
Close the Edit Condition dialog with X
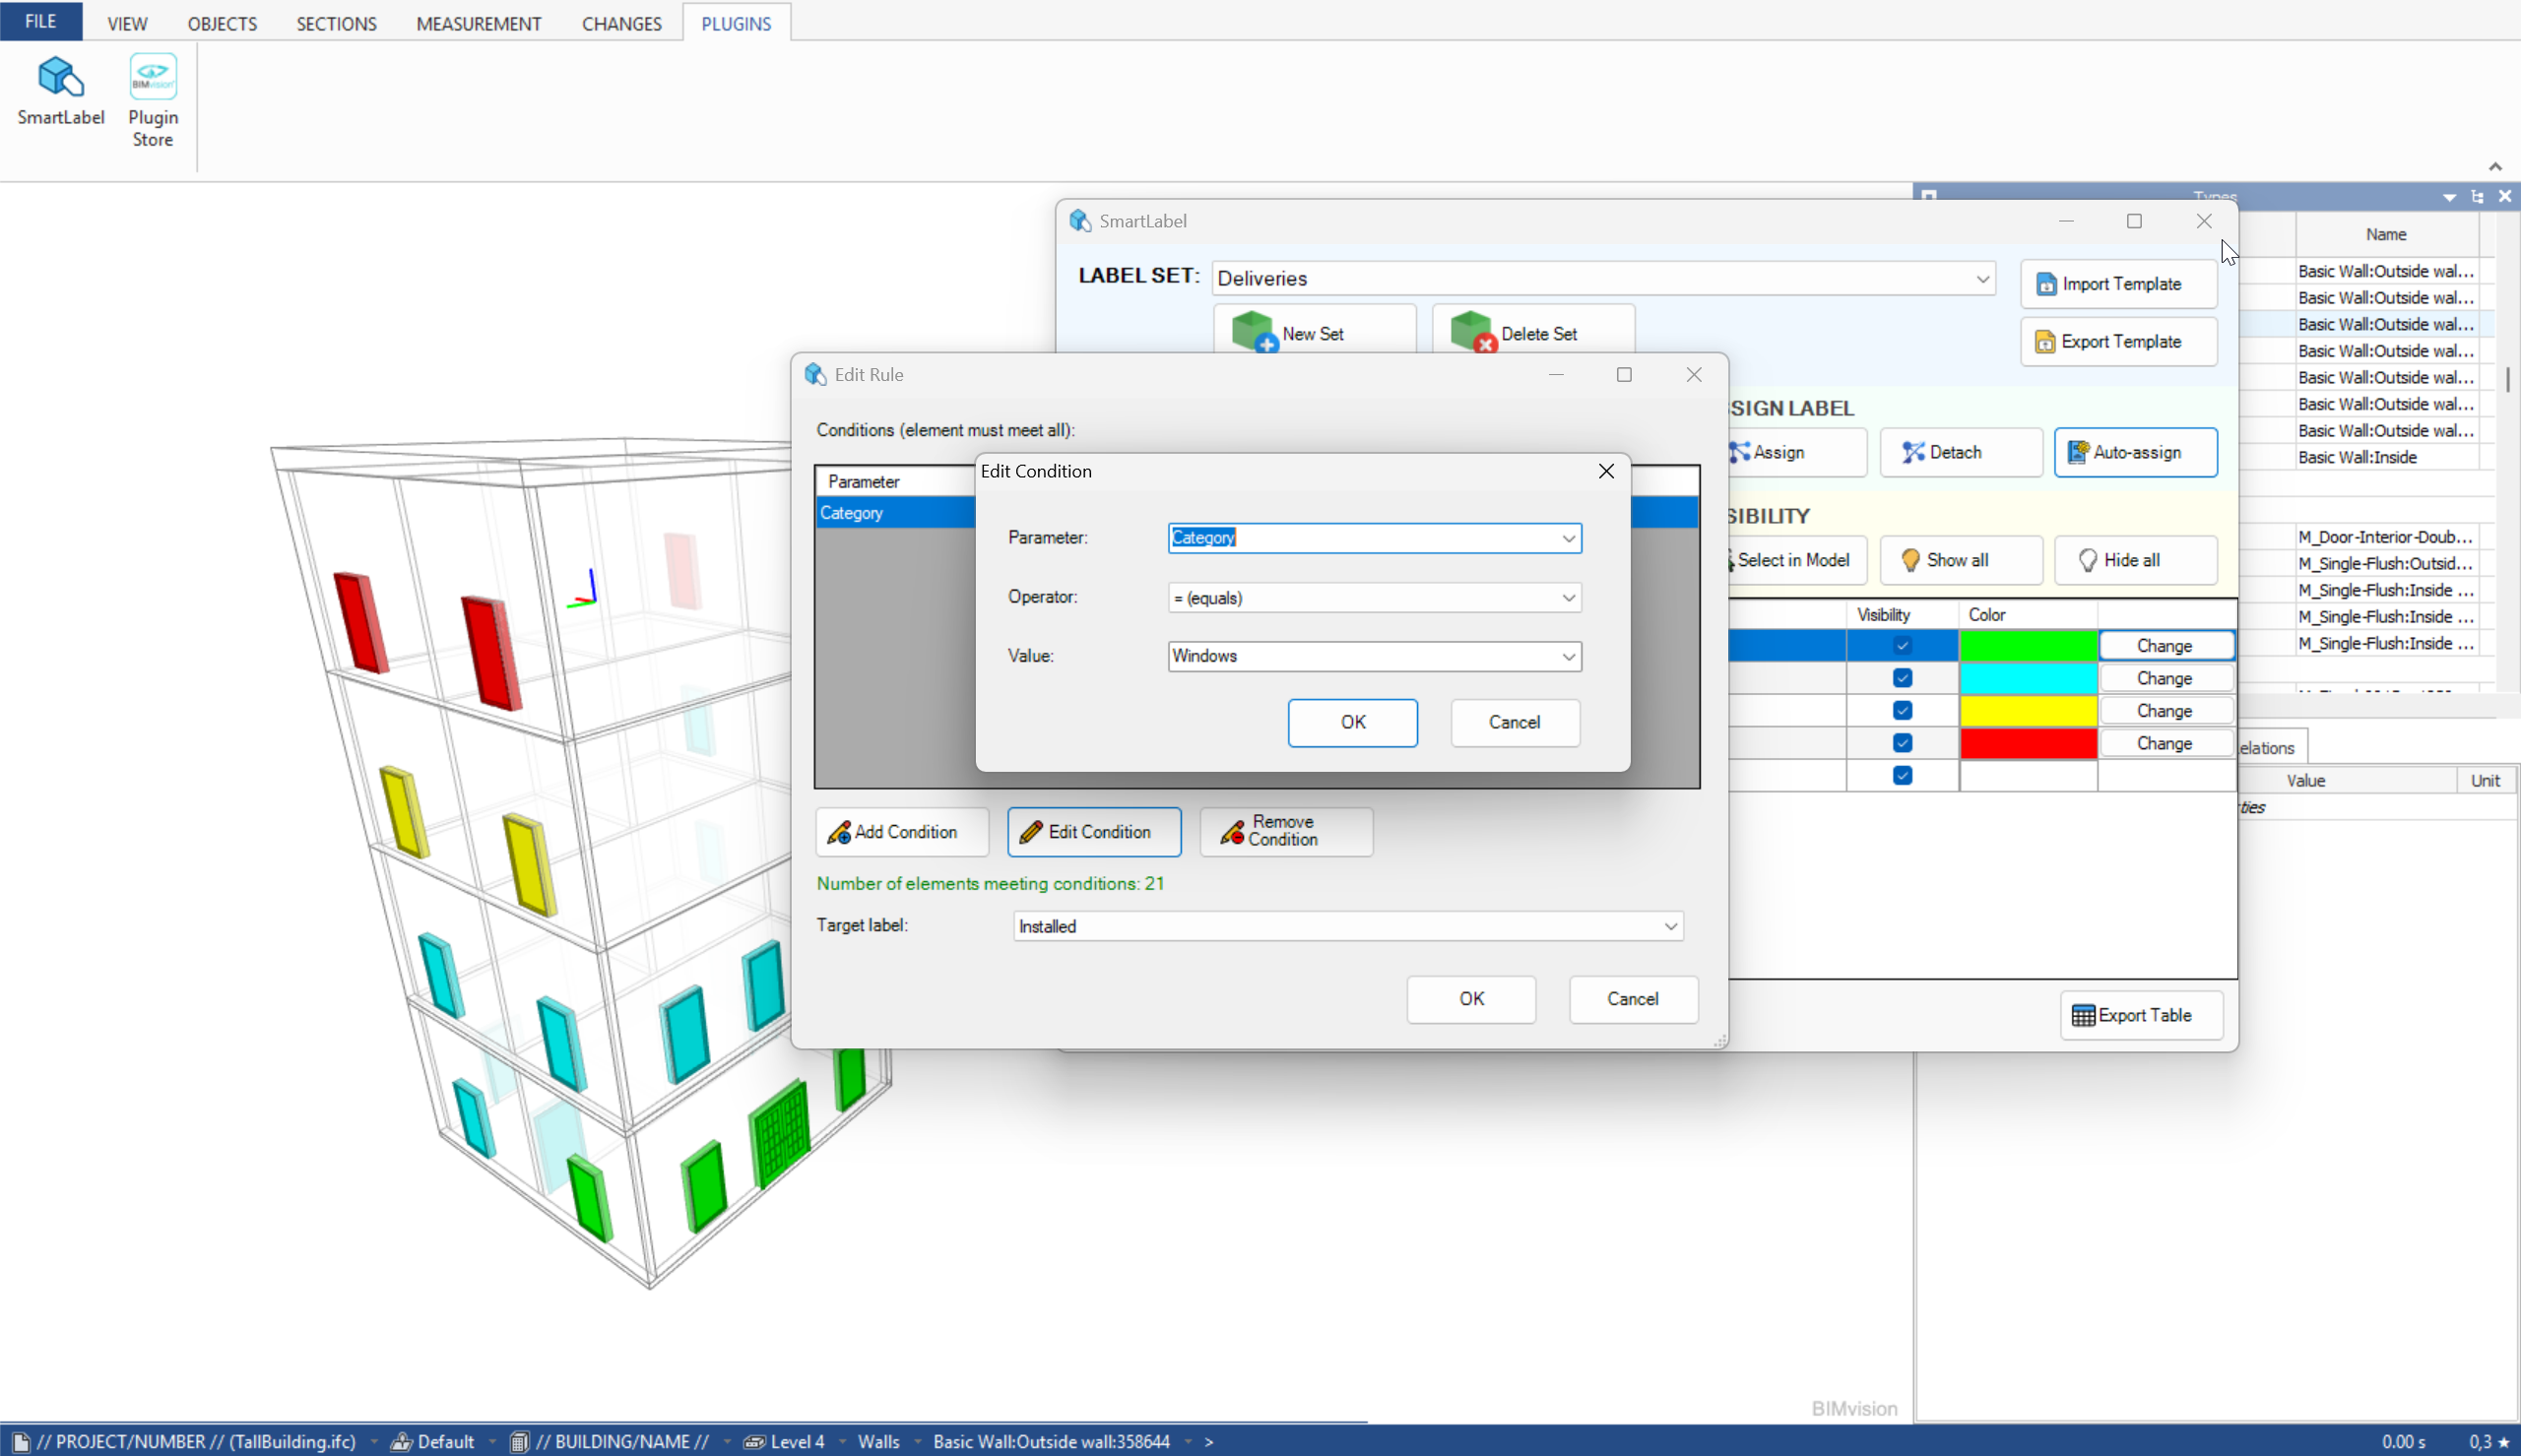point(1606,471)
